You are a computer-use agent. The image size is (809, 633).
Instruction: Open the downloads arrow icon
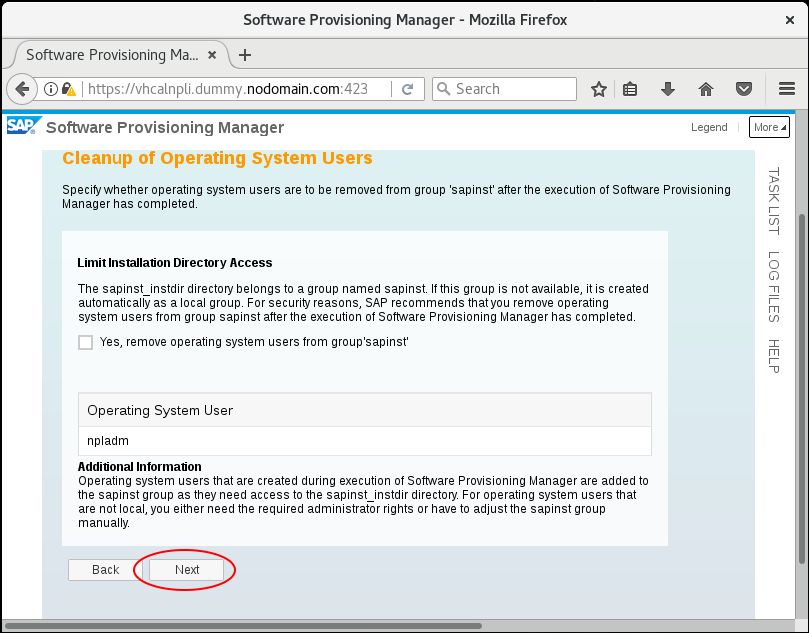(668, 89)
